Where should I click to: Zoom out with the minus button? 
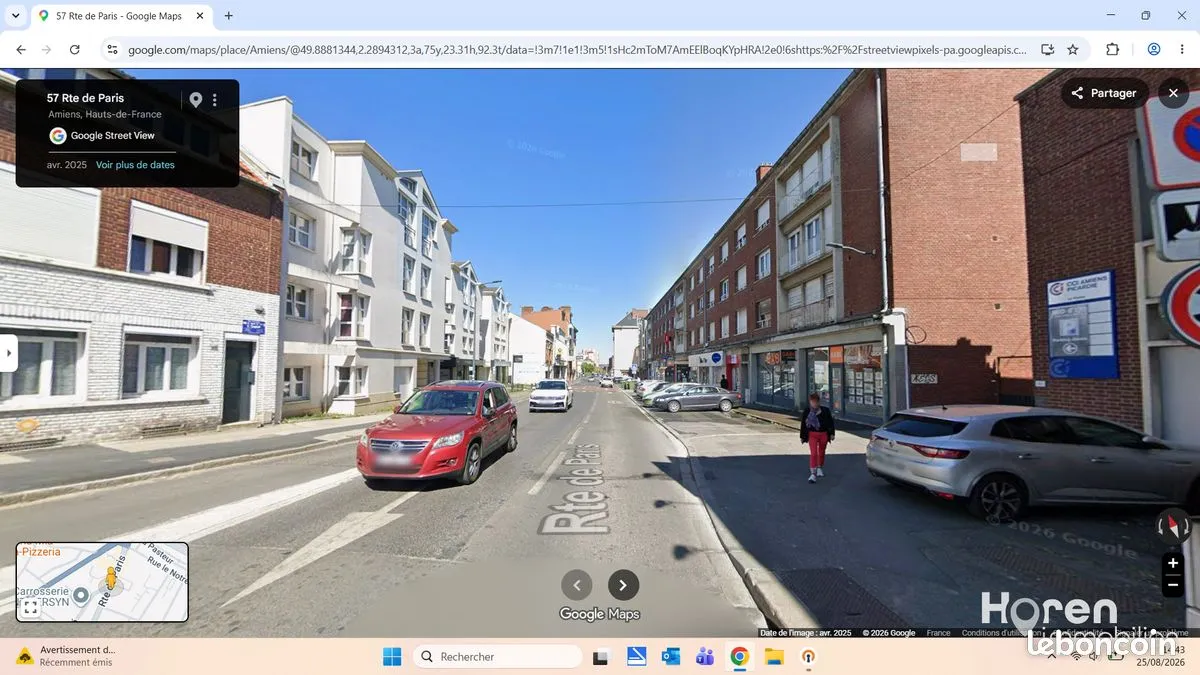coord(1173,585)
